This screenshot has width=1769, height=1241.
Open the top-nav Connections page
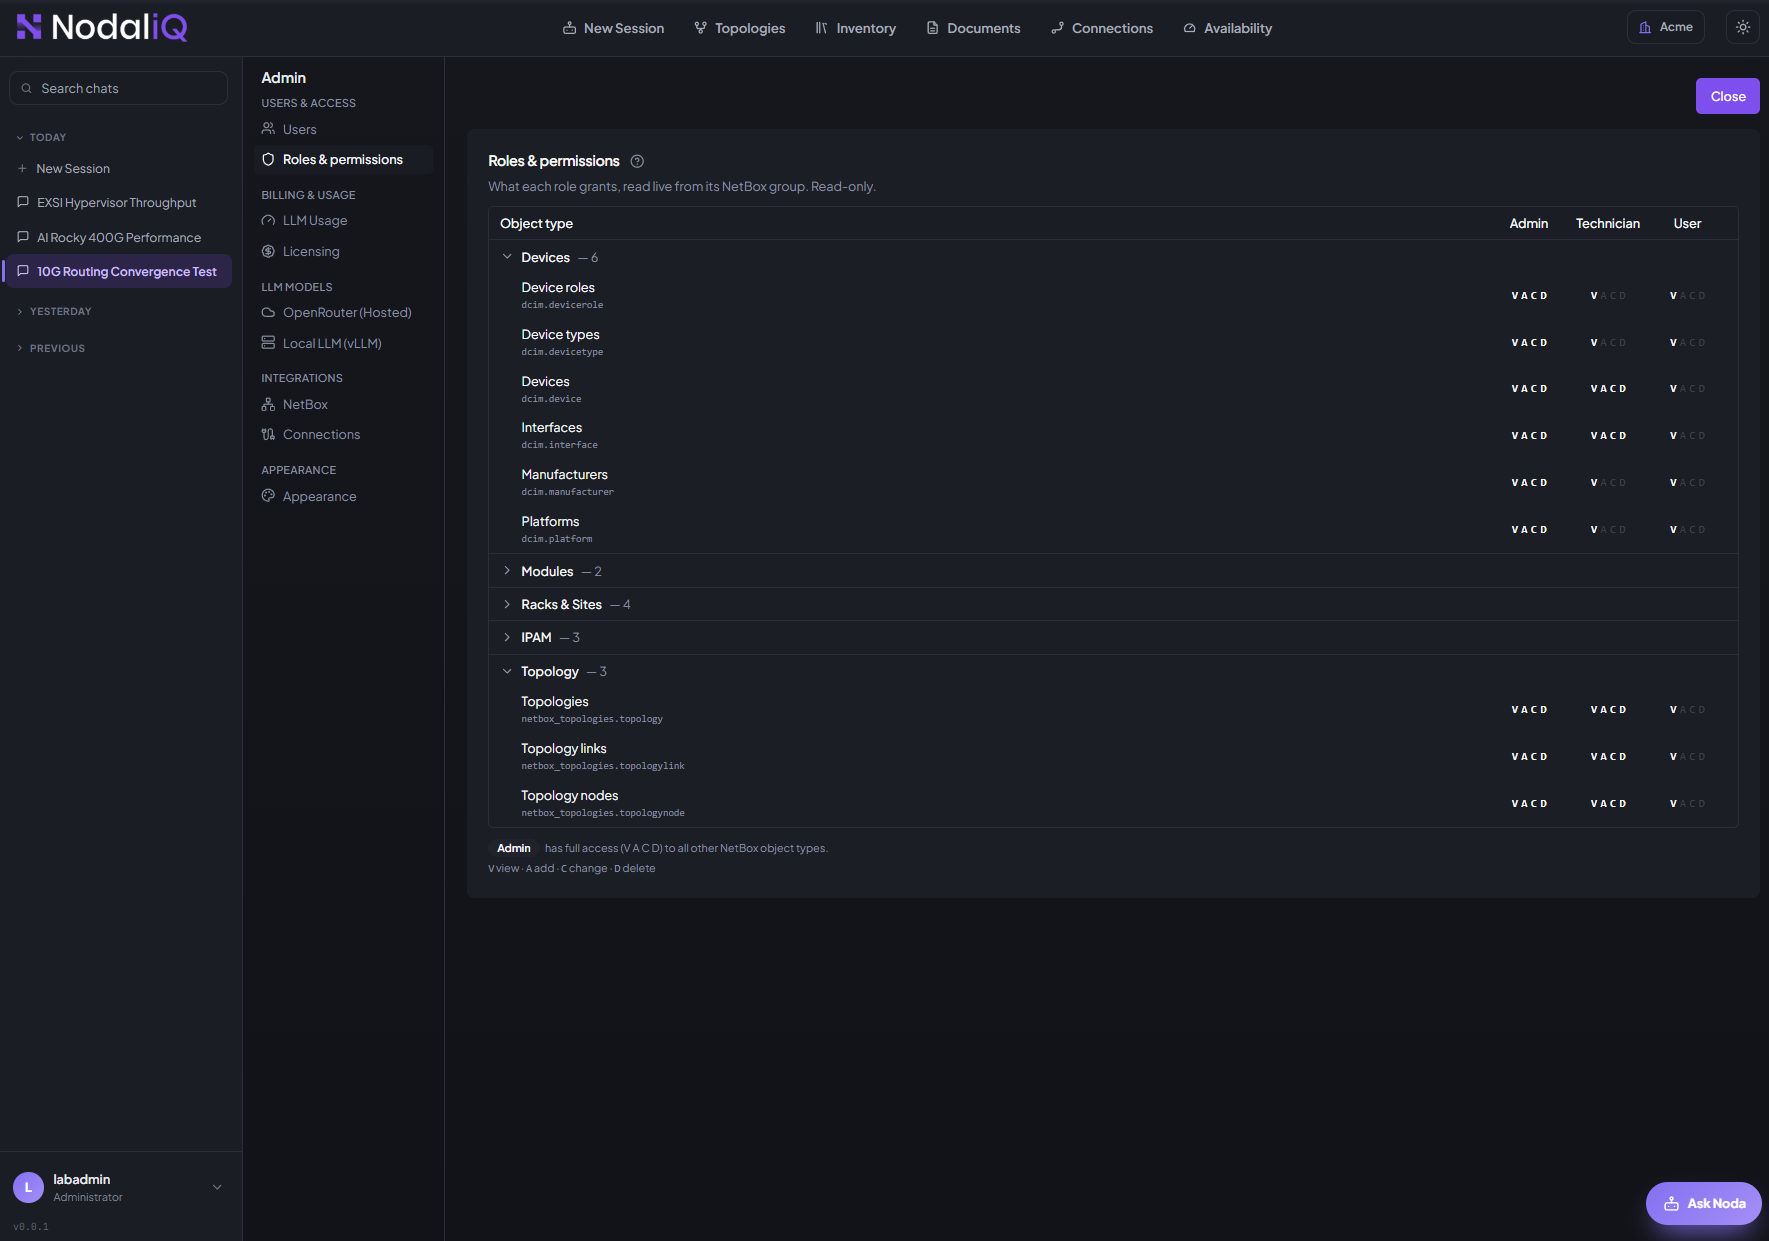coord(1102,28)
